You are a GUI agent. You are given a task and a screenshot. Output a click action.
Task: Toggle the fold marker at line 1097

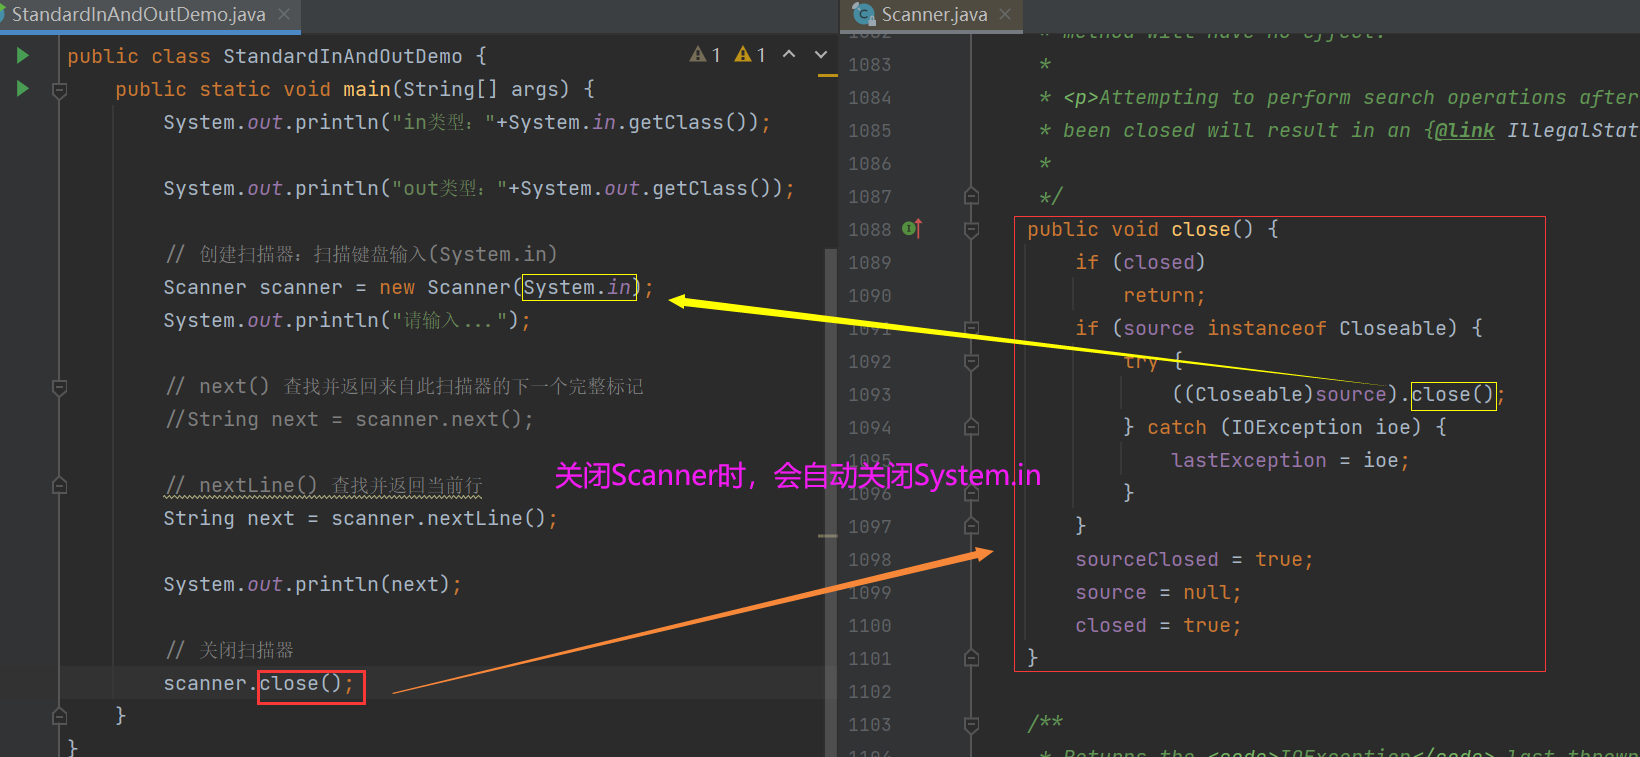[971, 527]
